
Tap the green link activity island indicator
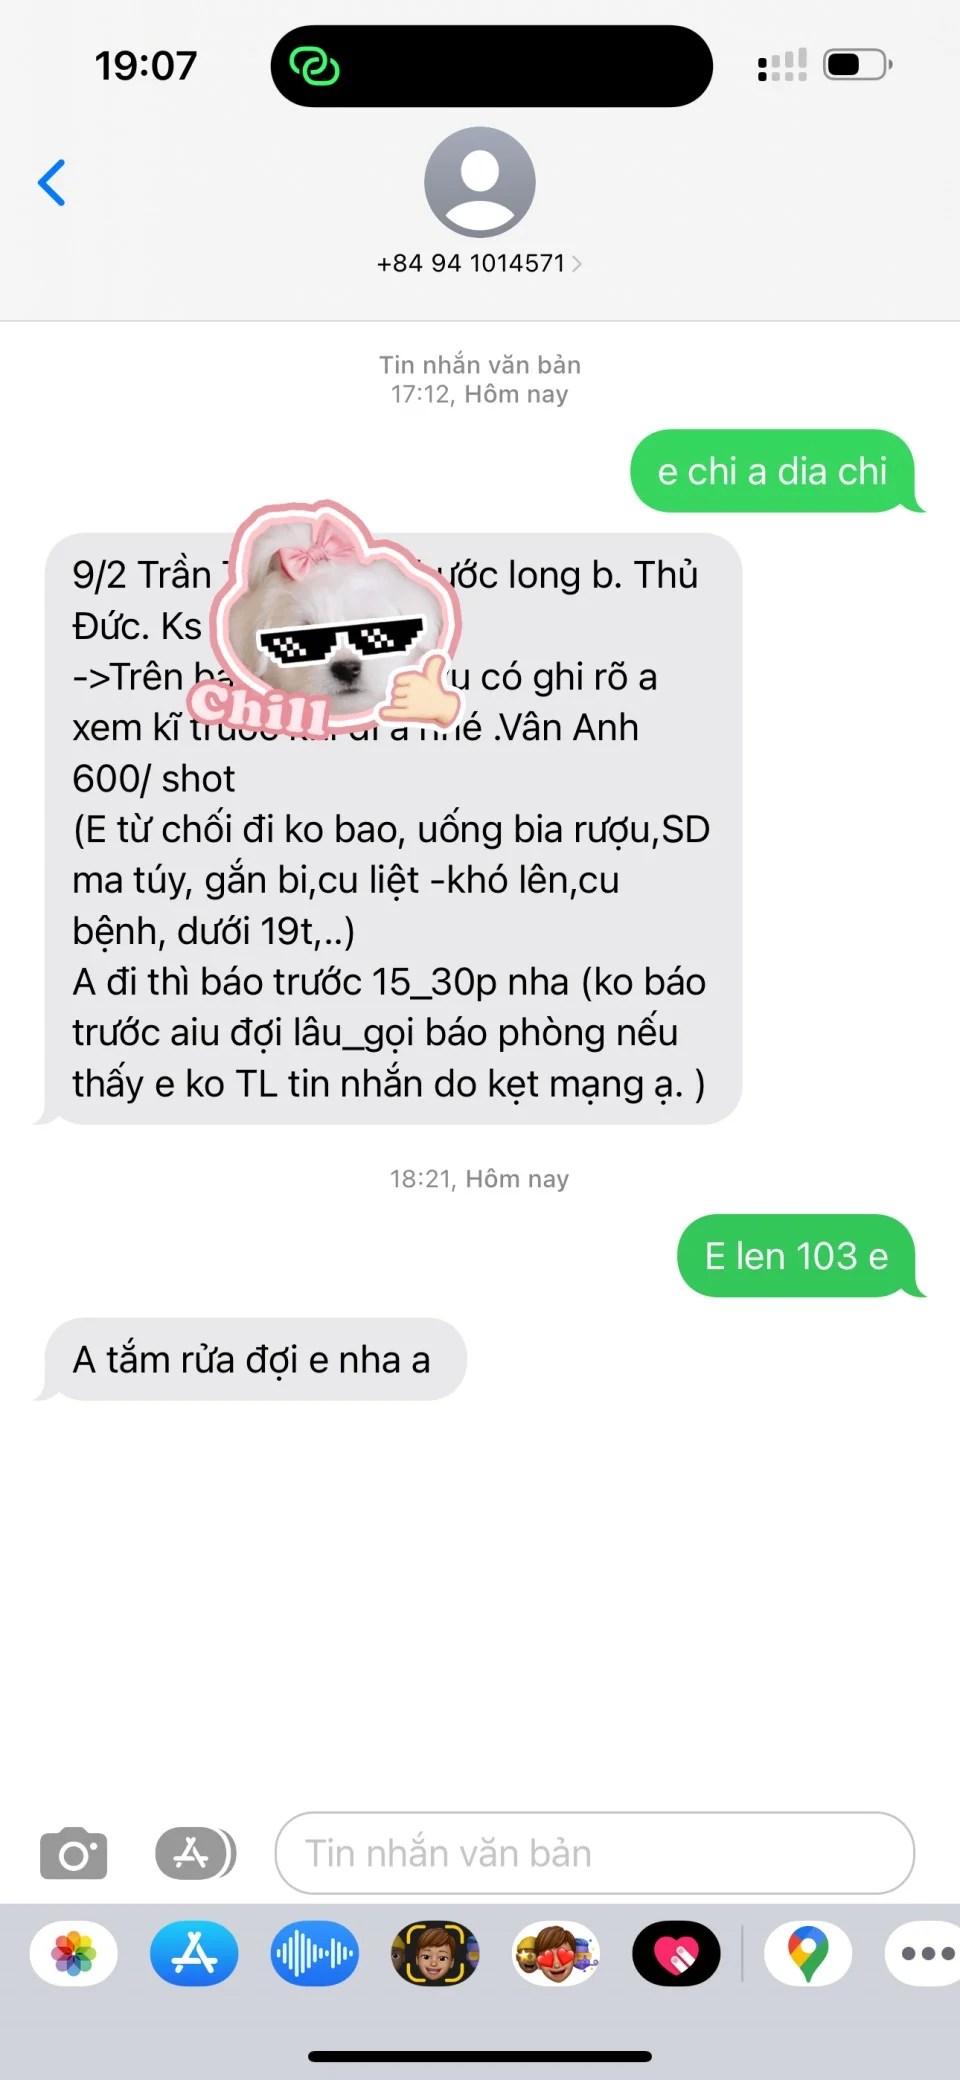pyautogui.click(x=315, y=67)
